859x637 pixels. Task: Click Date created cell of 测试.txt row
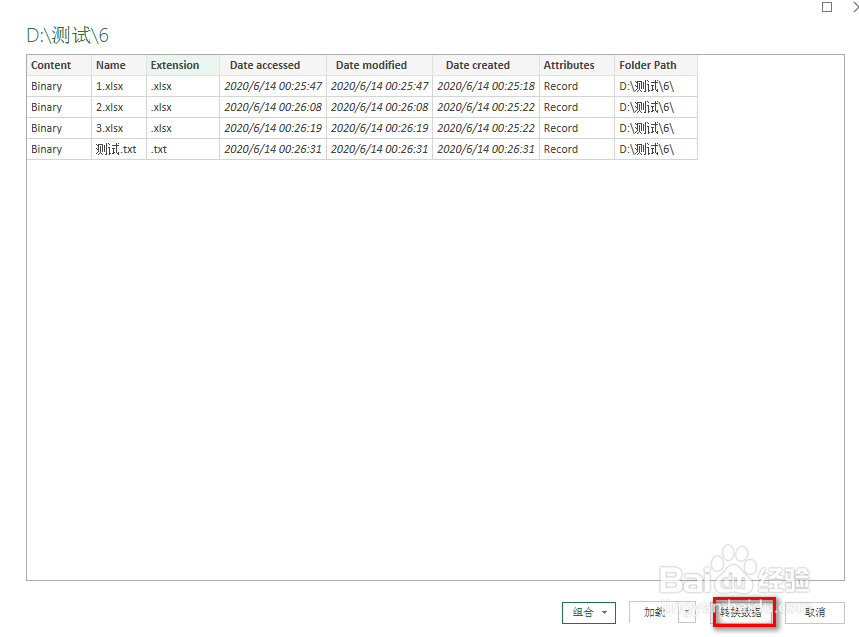coord(486,149)
